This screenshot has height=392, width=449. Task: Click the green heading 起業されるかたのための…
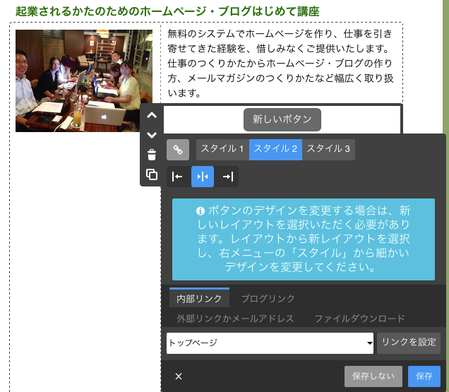pyautogui.click(x=167, y=11)
